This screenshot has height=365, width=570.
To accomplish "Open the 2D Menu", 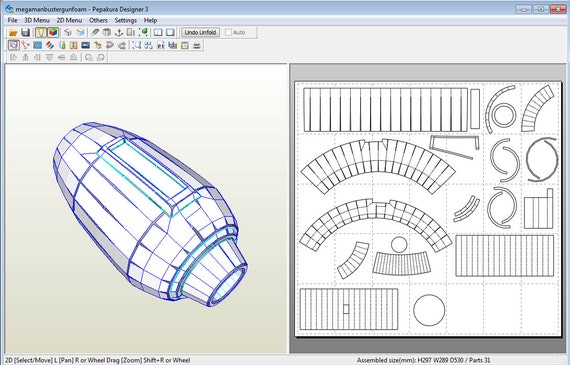I will click(69, 20).
